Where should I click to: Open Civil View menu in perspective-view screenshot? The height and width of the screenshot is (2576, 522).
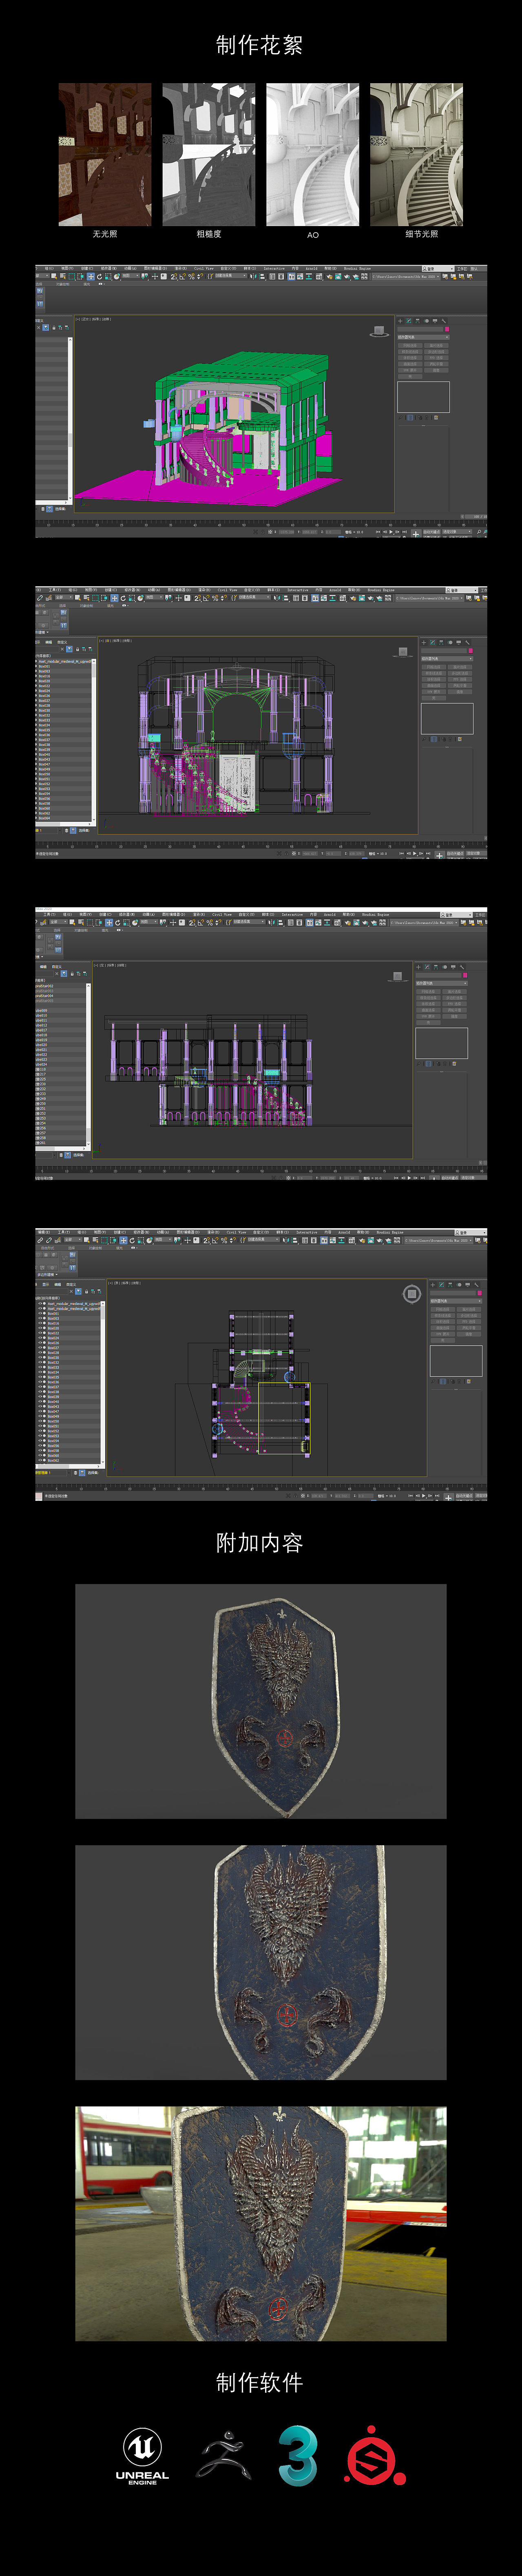(x=204, y=268)
